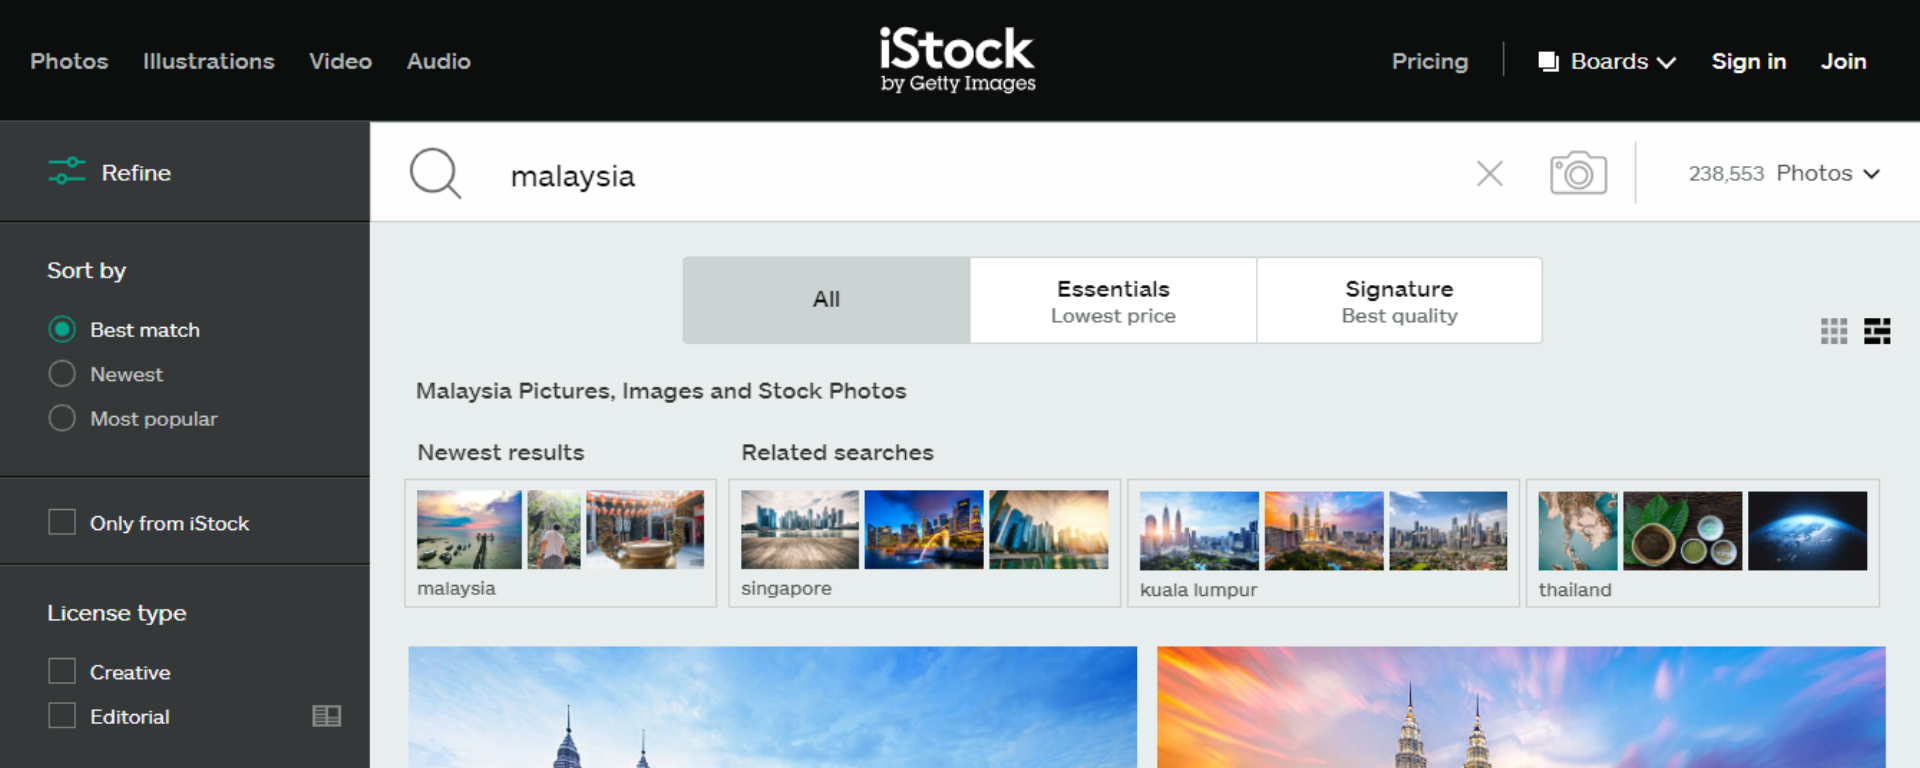Click the iStock by Getty Images logo
Image resolution: width=1920 pixels, height=768 pixels.
957,60
